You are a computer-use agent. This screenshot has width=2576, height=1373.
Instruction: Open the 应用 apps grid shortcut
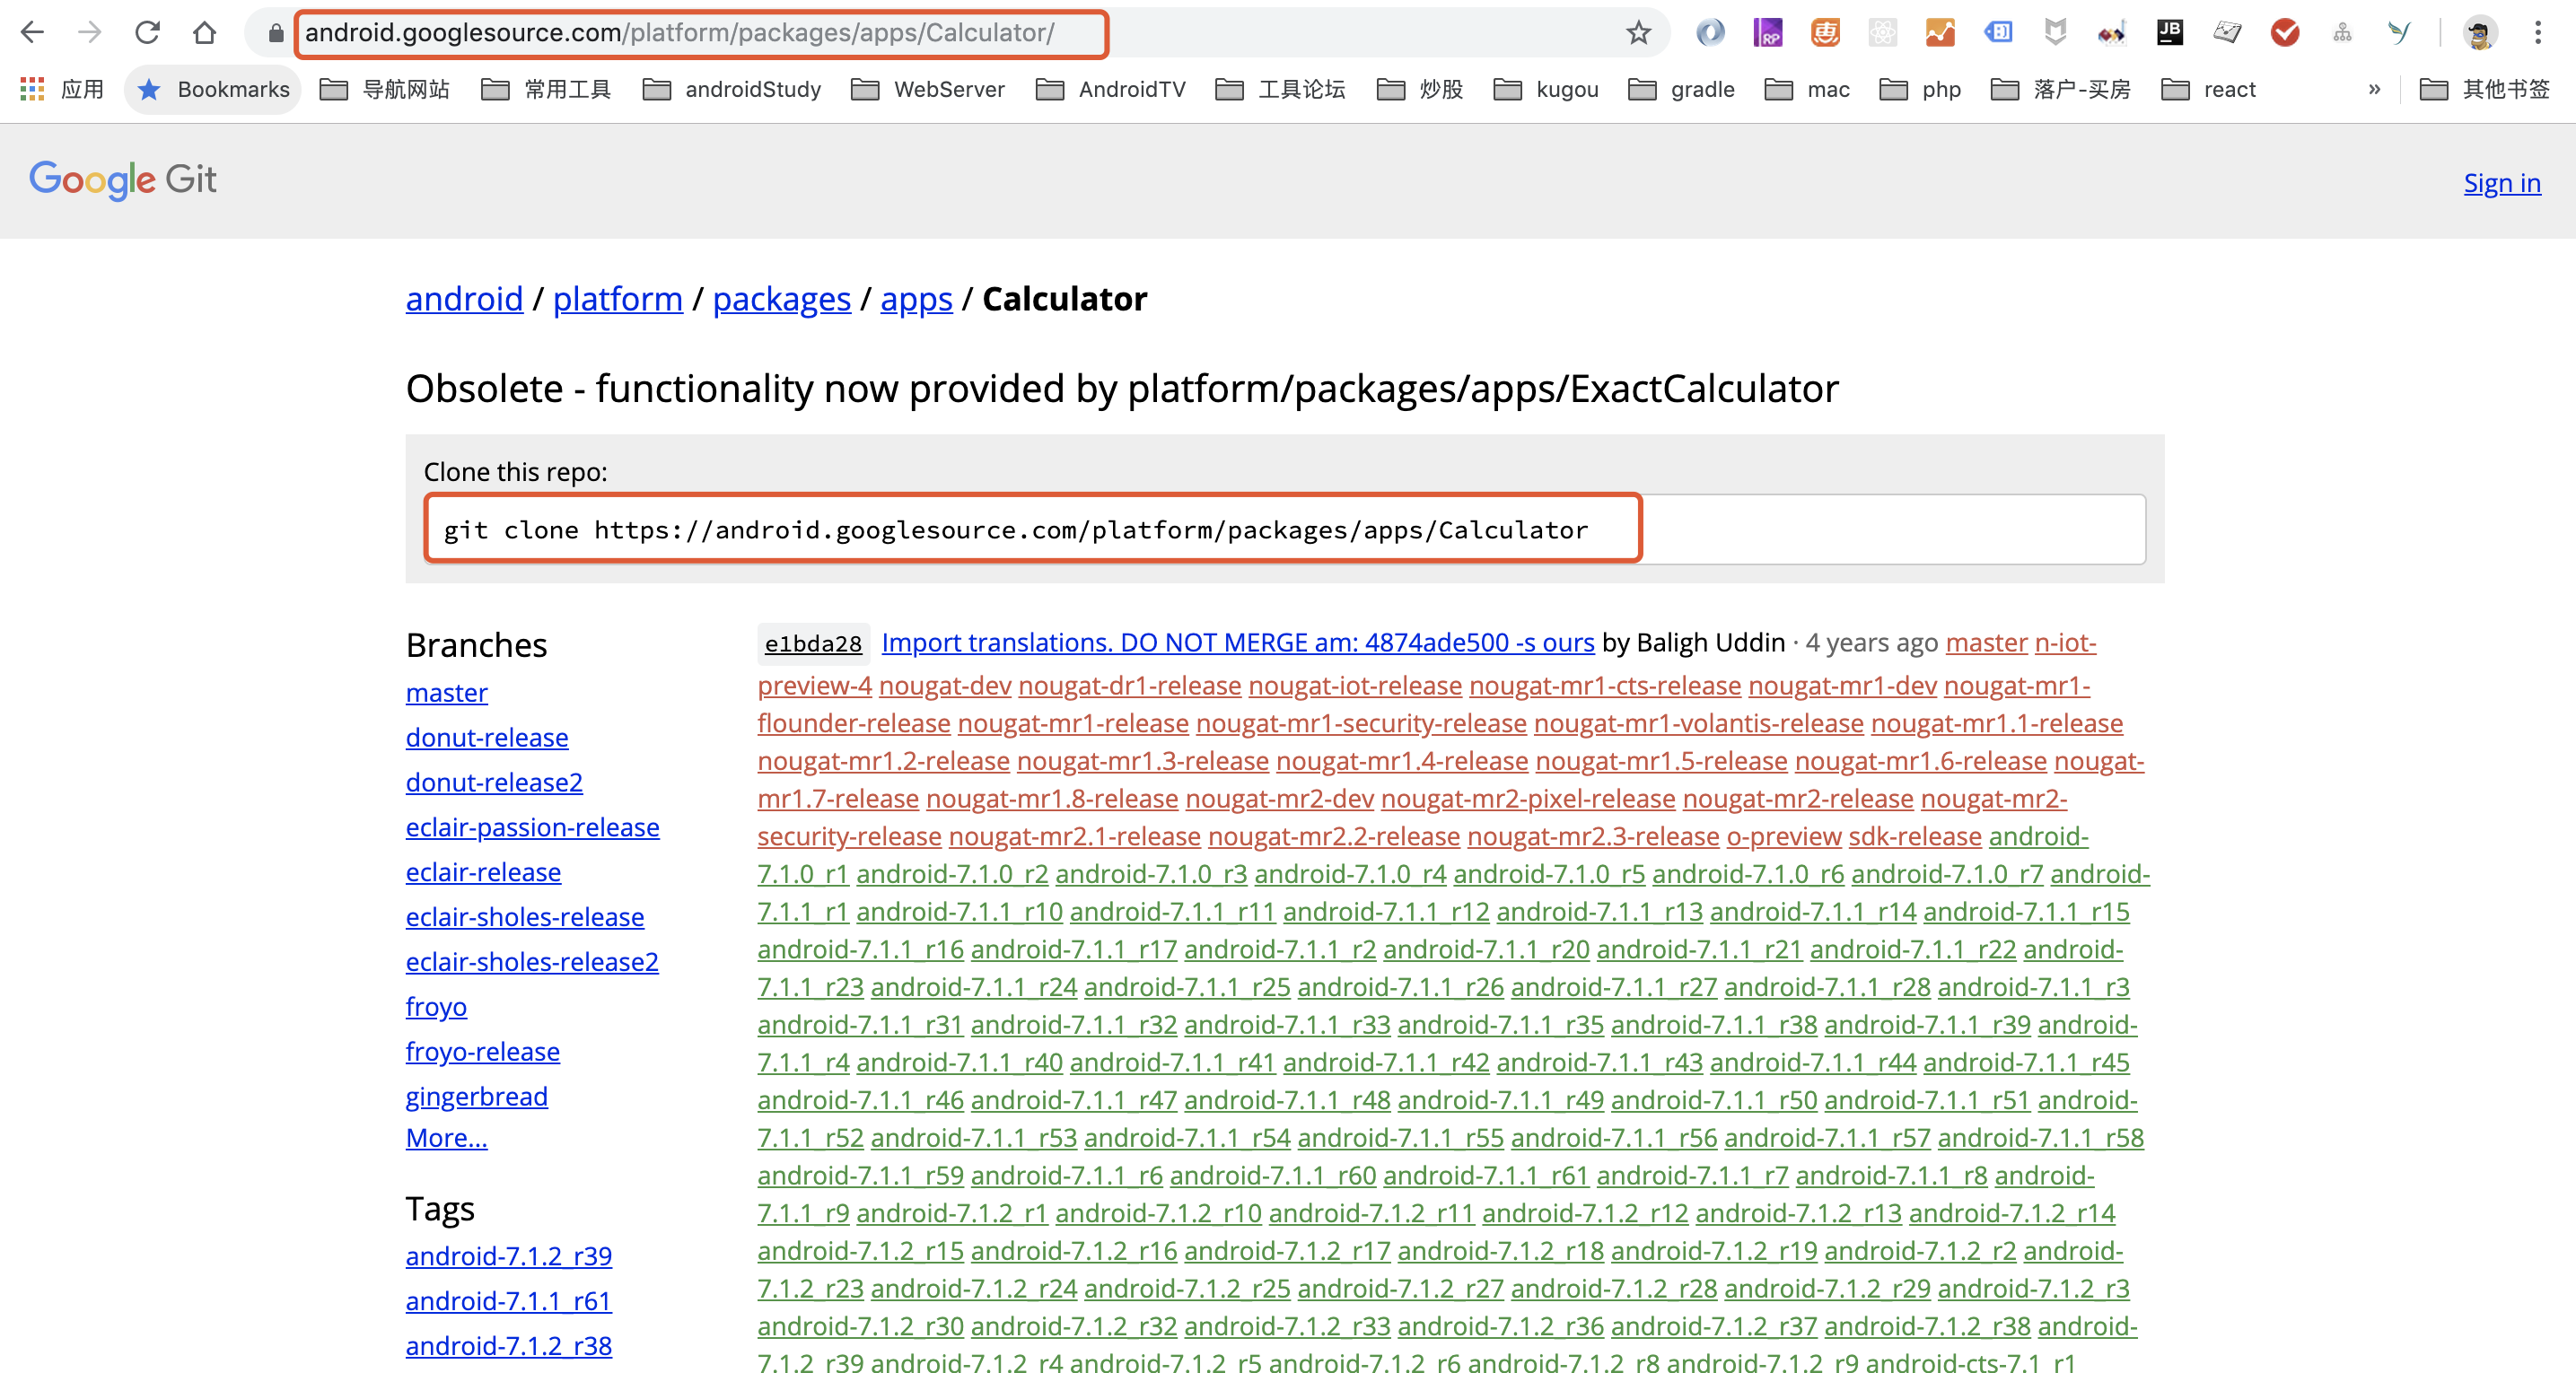[62, 90]
